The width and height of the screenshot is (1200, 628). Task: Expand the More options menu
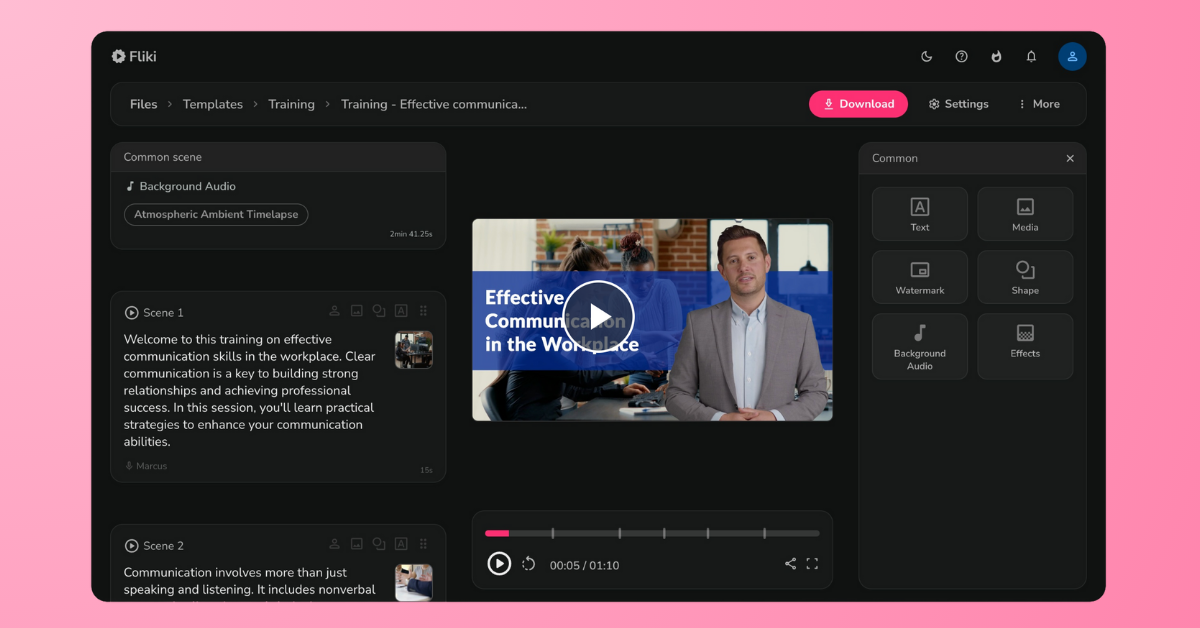click(1038, 104)
